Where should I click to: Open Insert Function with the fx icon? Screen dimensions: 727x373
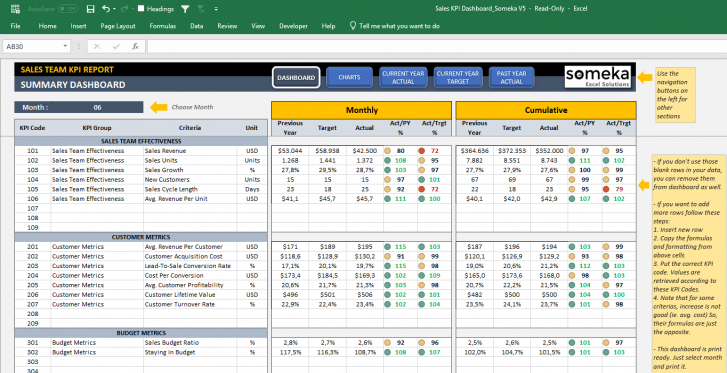[135, 46]
